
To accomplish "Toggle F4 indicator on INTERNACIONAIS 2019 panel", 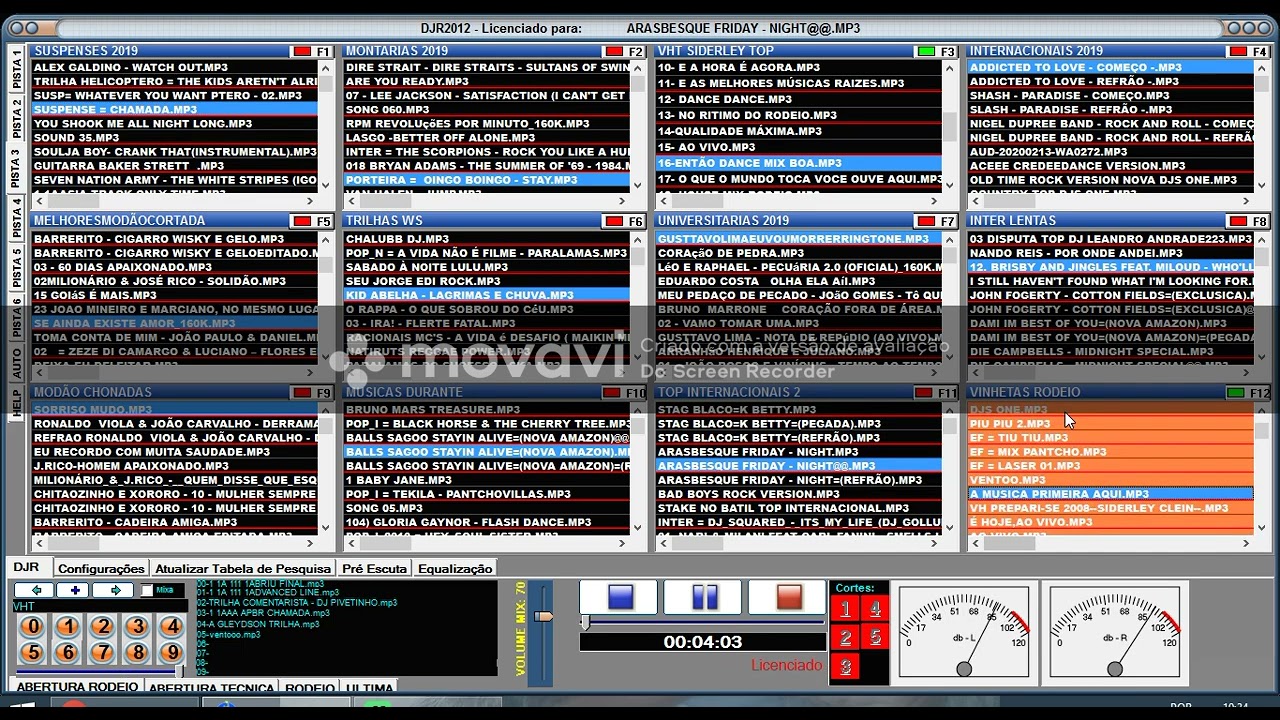I will point(1238,52).
